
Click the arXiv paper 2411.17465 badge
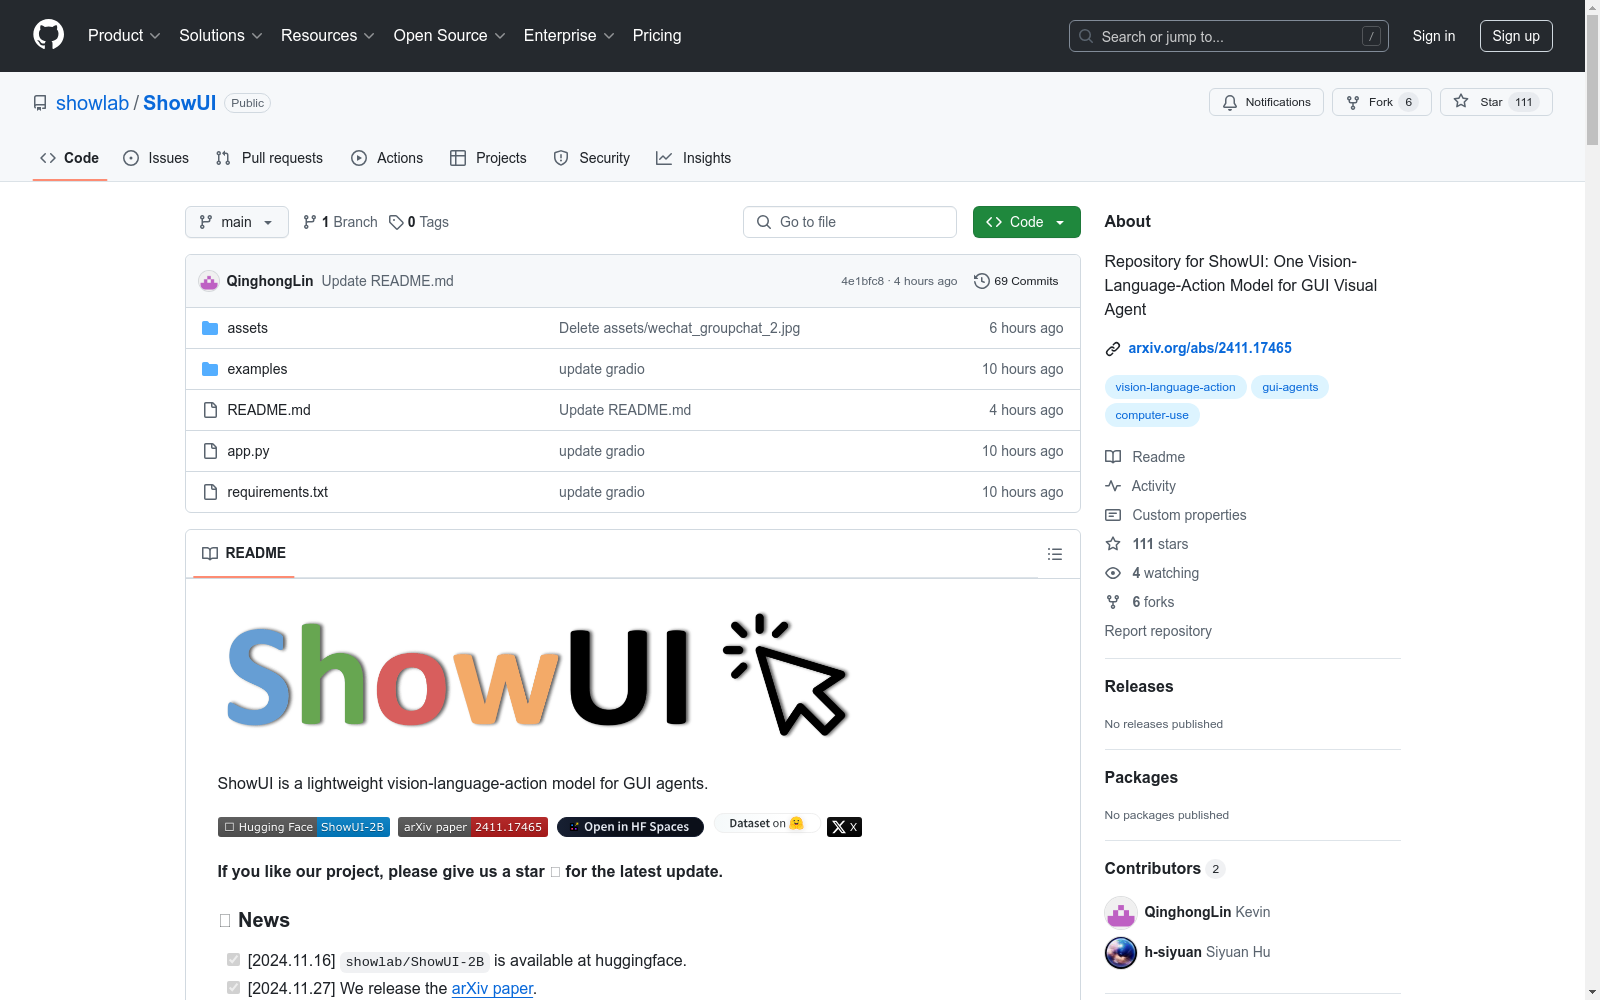click(x=473, y=827)
